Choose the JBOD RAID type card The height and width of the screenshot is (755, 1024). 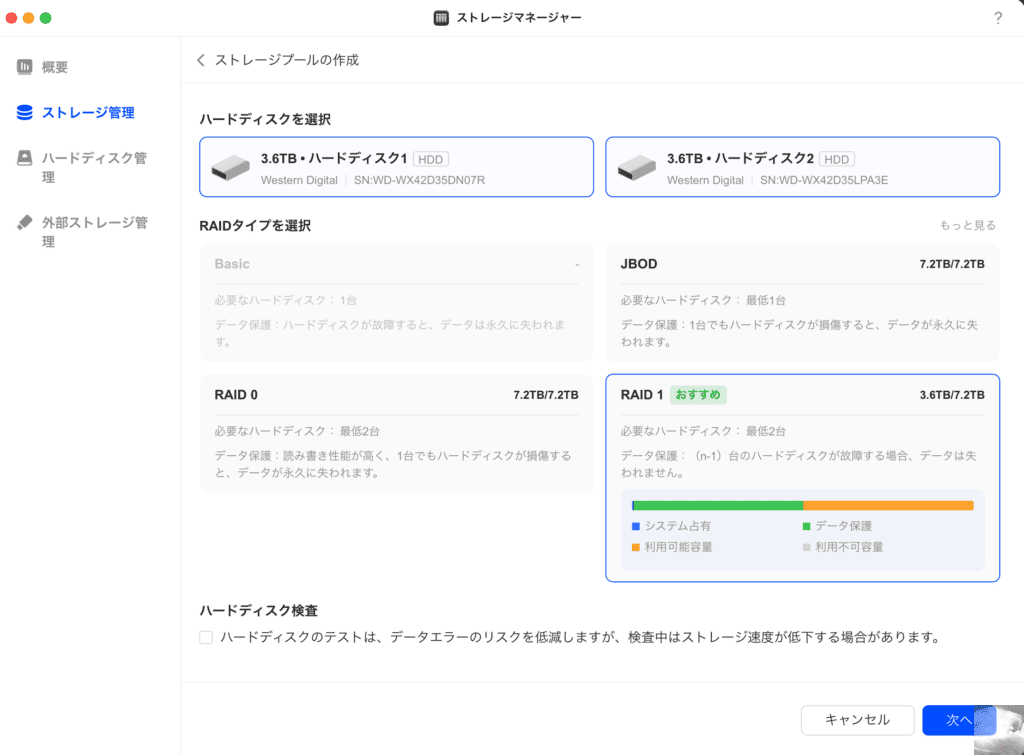802,302
